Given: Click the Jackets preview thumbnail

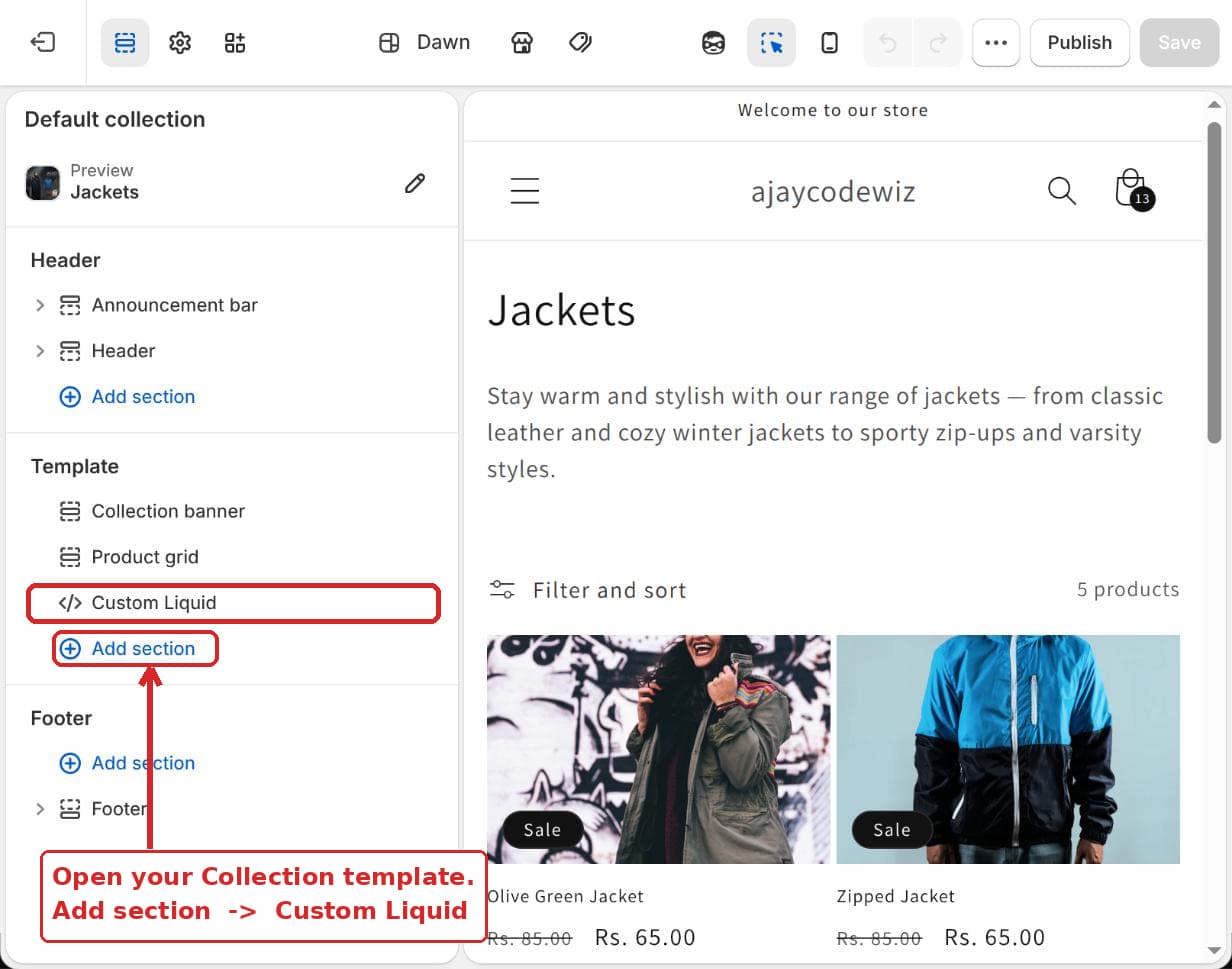Looking at the screenshot, I should (43, 183).
